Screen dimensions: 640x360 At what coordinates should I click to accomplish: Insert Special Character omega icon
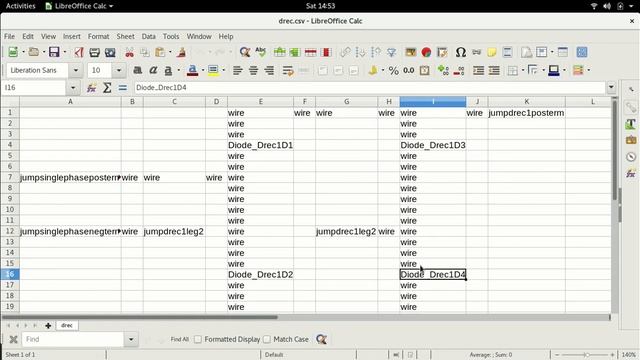(460, 52)
